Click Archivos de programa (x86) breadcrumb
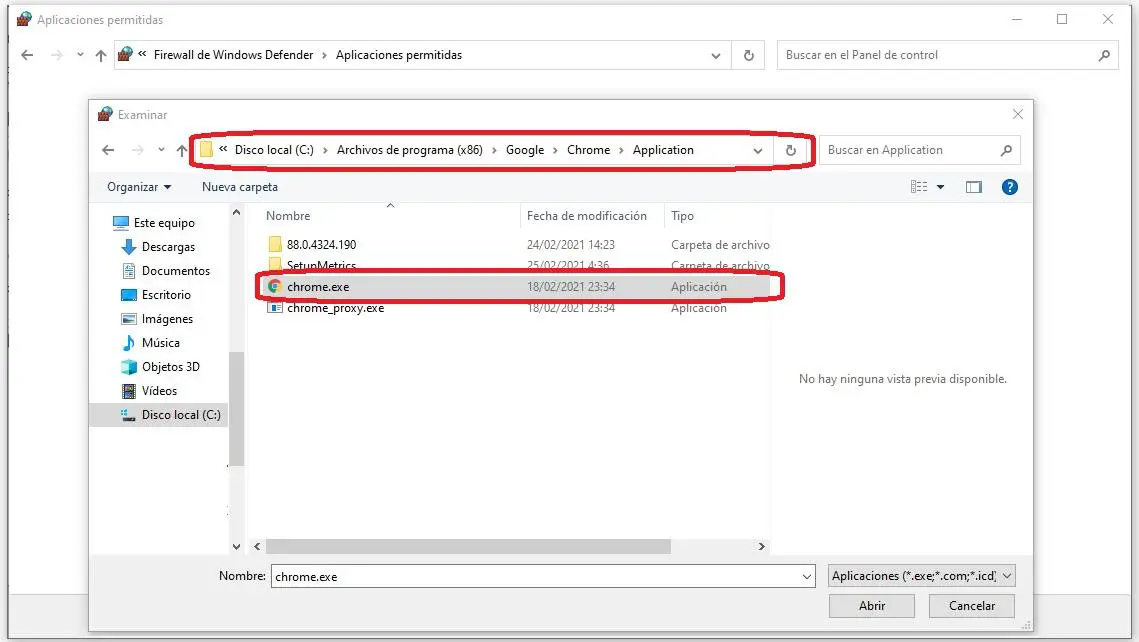The width and height of the screenshot is (1139, 642). [x=410, y=150]
